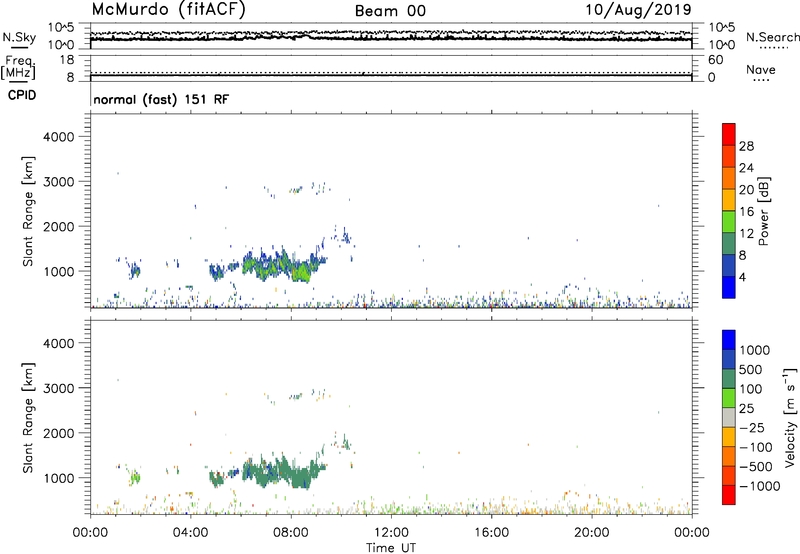Screen dimensions: 800x554
Task: Click the 20 dB colorbar label
Action: [746, 190]
